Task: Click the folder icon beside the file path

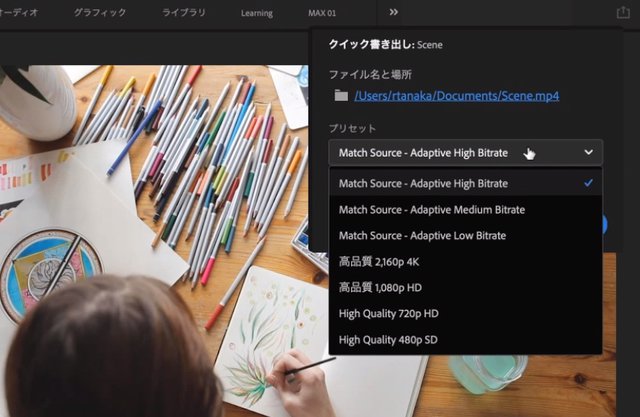Action: click(341, 96)
